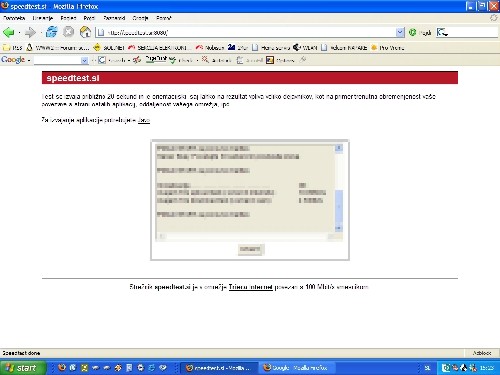The height and width of the screenshot is (375, 500).
Task: Open the Pomoč help menu
Action: coord(164,18)
